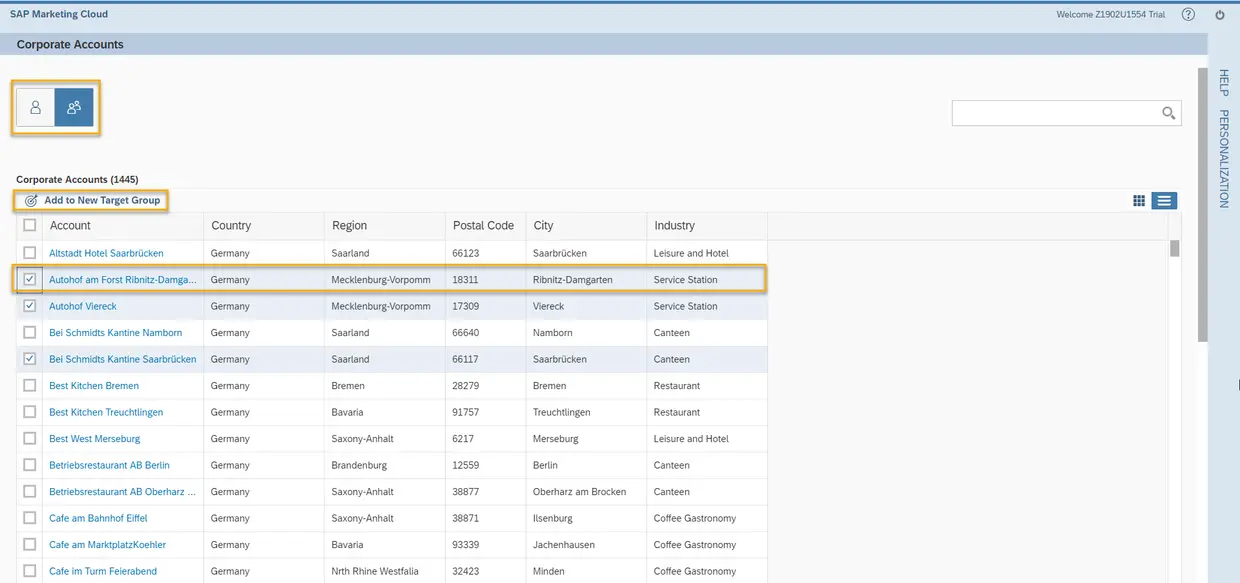Image resolution: width=1240 pixels, height=583 pixels.
Task: Open the City column header menu
Action: (586, 226)
